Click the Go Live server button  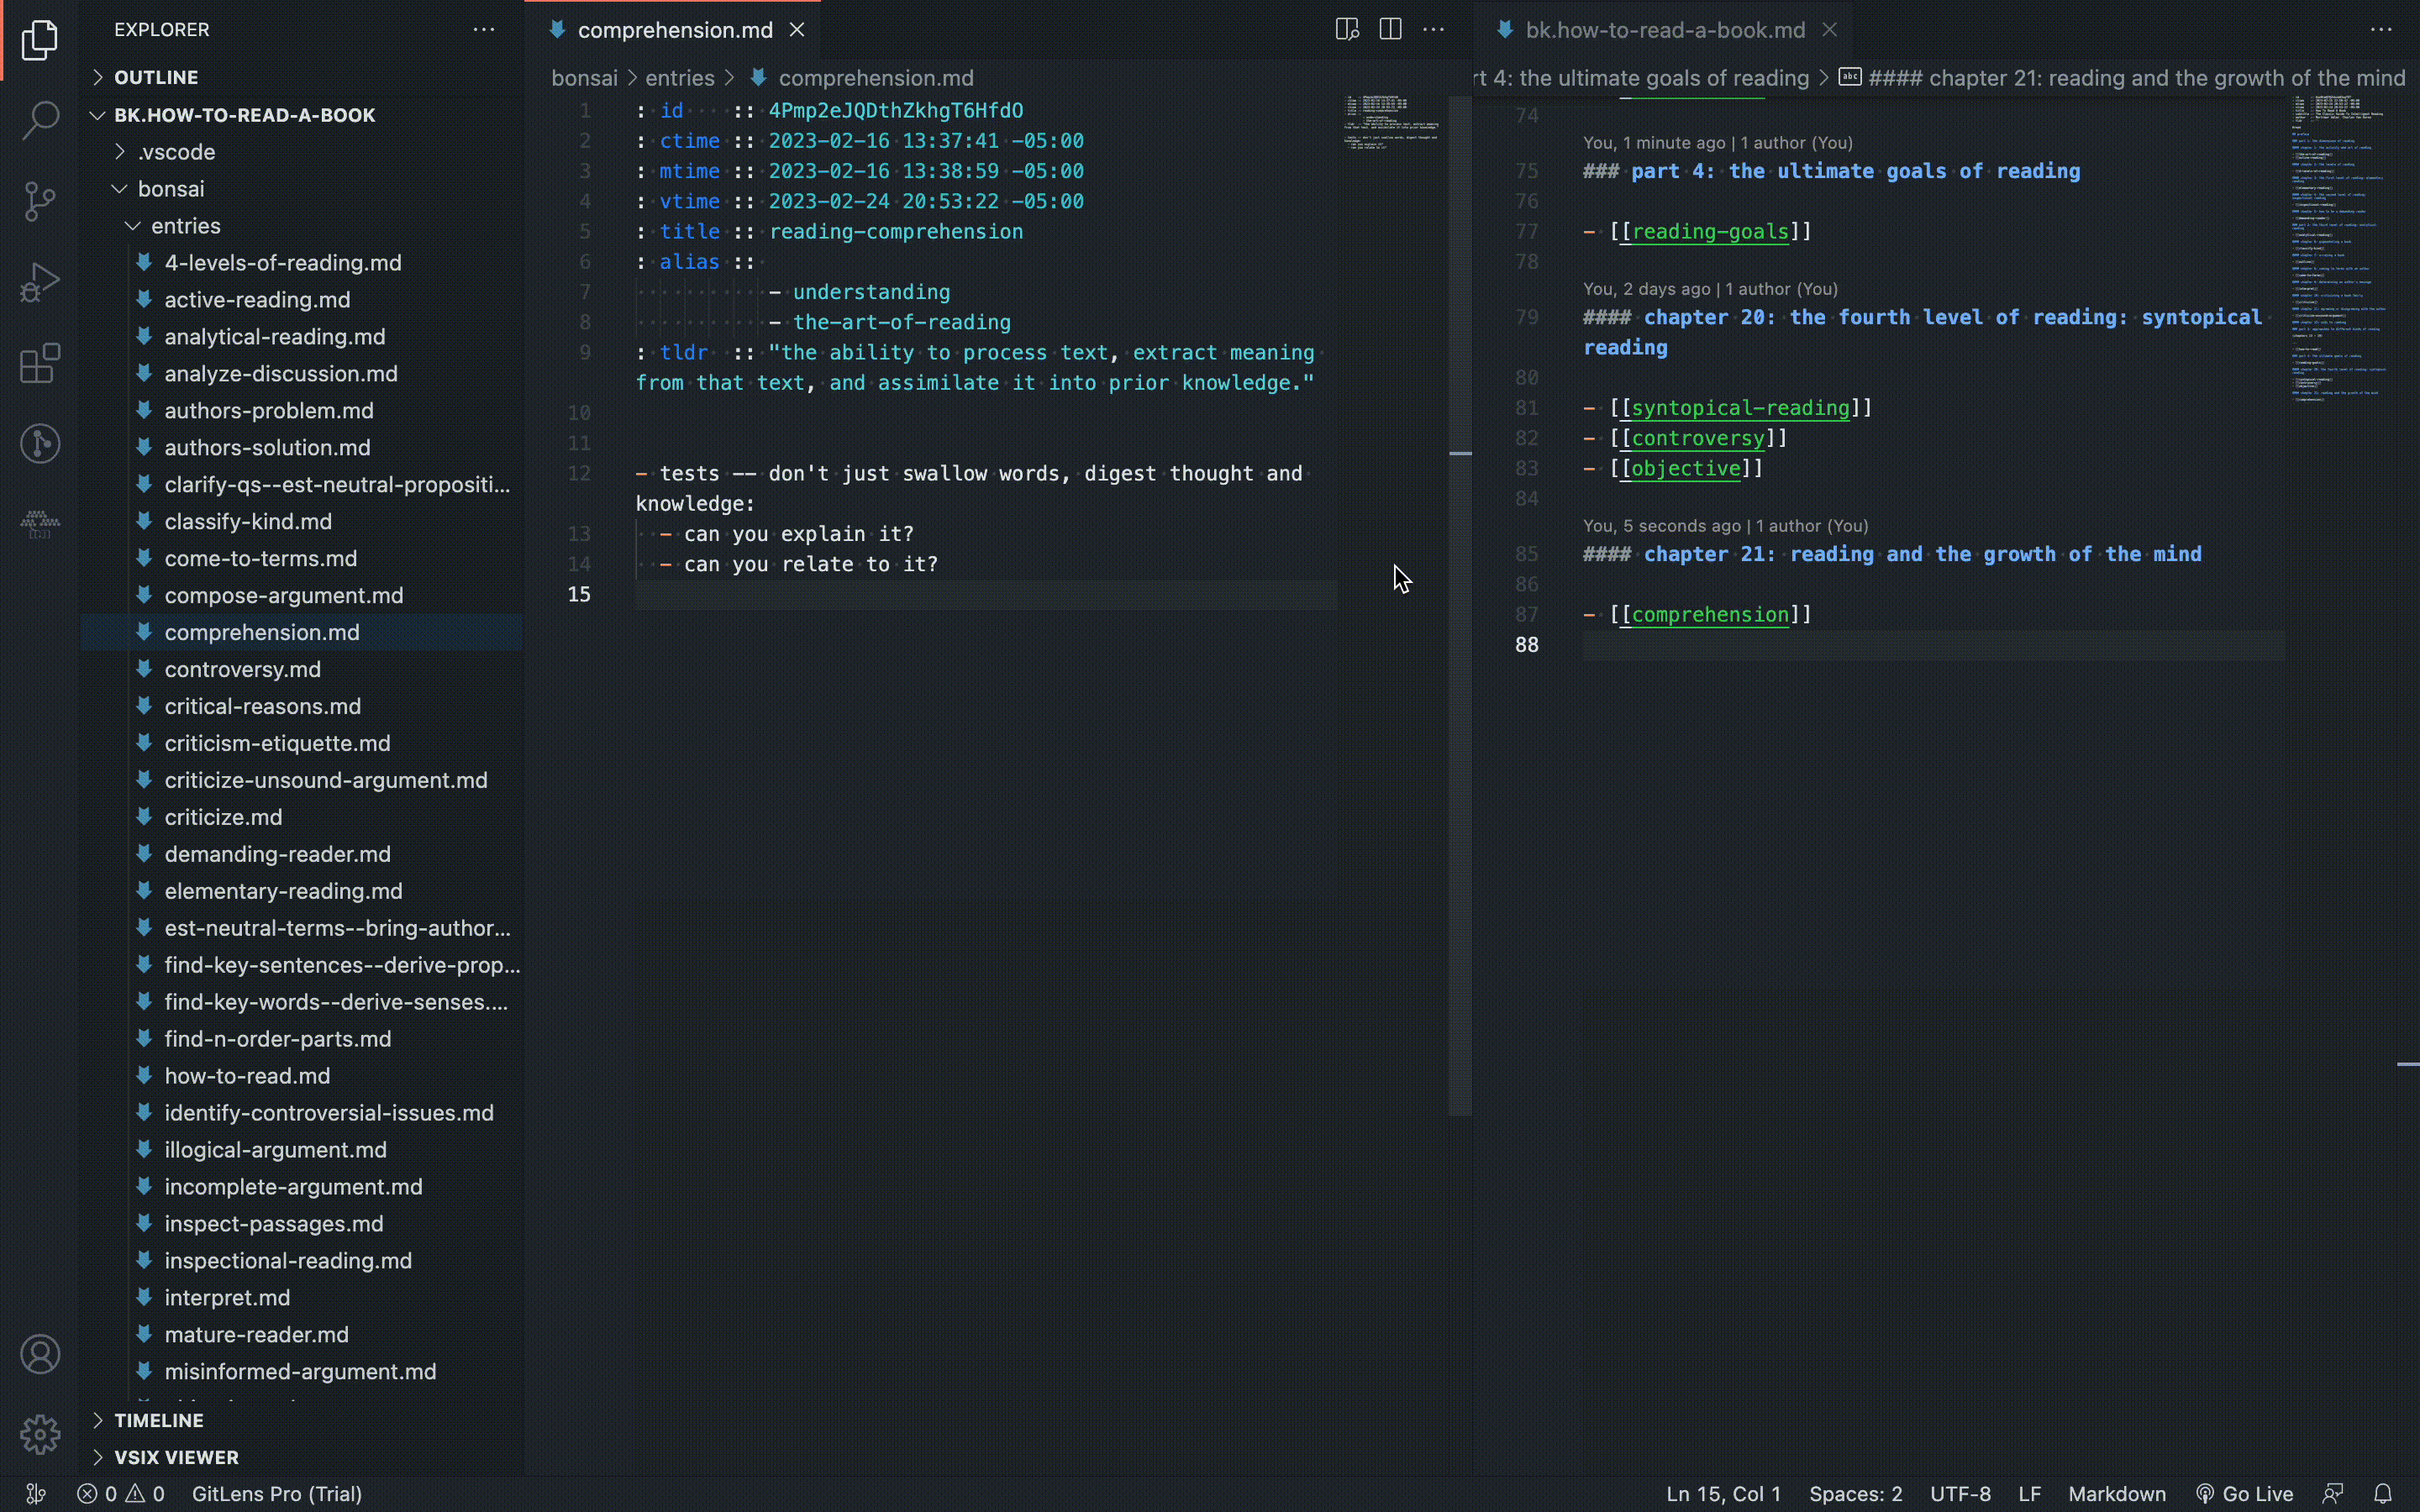(x=2244, y=1493)
